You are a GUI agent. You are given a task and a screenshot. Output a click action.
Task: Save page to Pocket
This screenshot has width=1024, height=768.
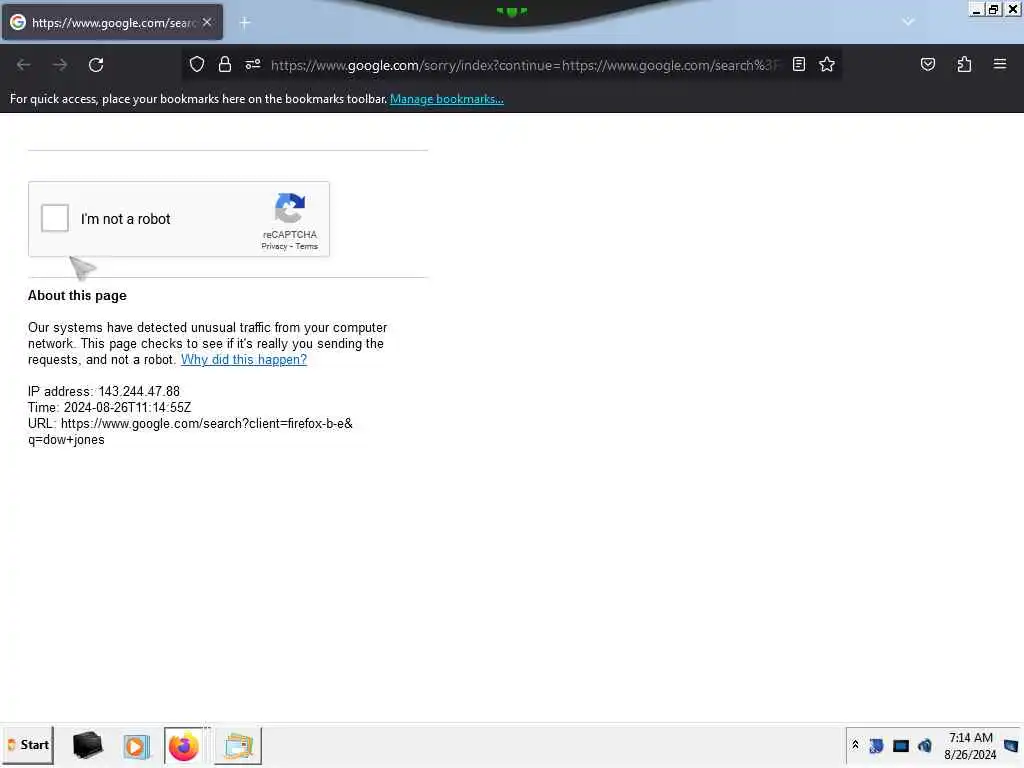pyautogui.click(x=927, y=64)
